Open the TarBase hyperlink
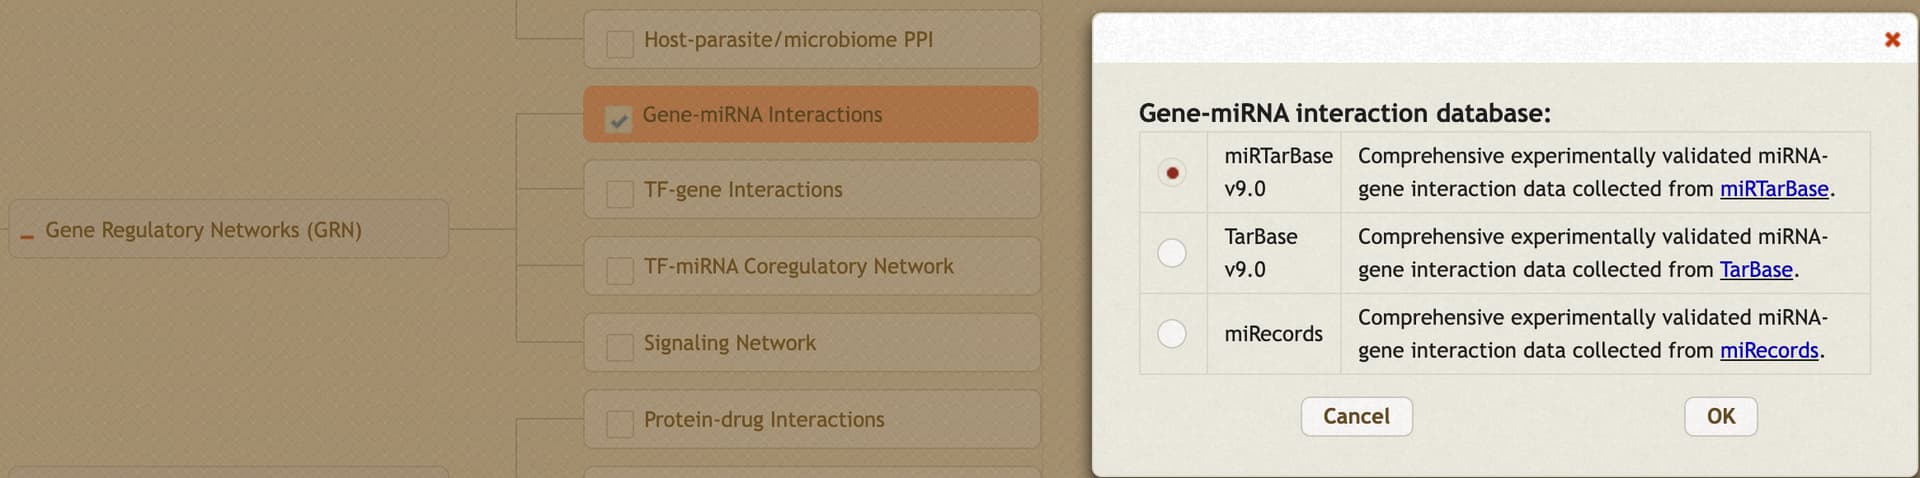Viewport: 1920px width, 478px height. pyautogui.click(x=1756, y=270)
